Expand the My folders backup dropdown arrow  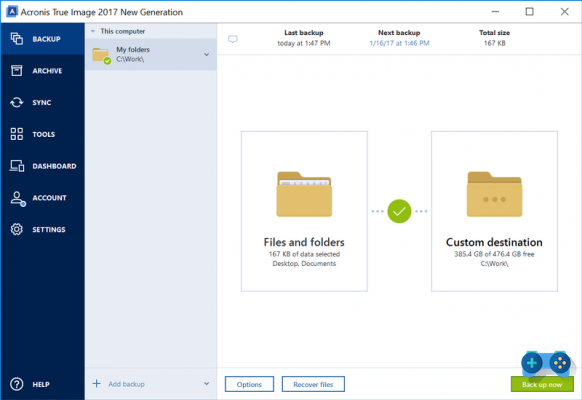[206, 55]
